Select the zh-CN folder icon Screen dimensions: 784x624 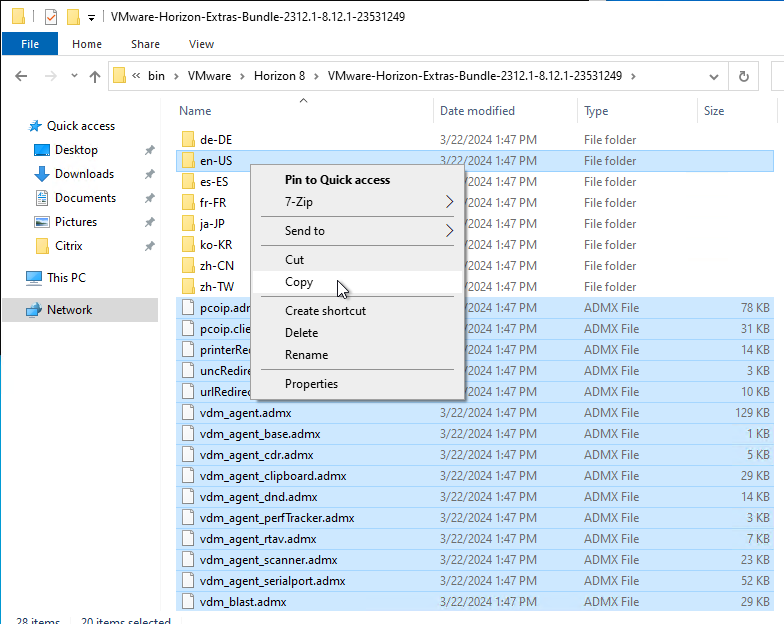[188, 266]
